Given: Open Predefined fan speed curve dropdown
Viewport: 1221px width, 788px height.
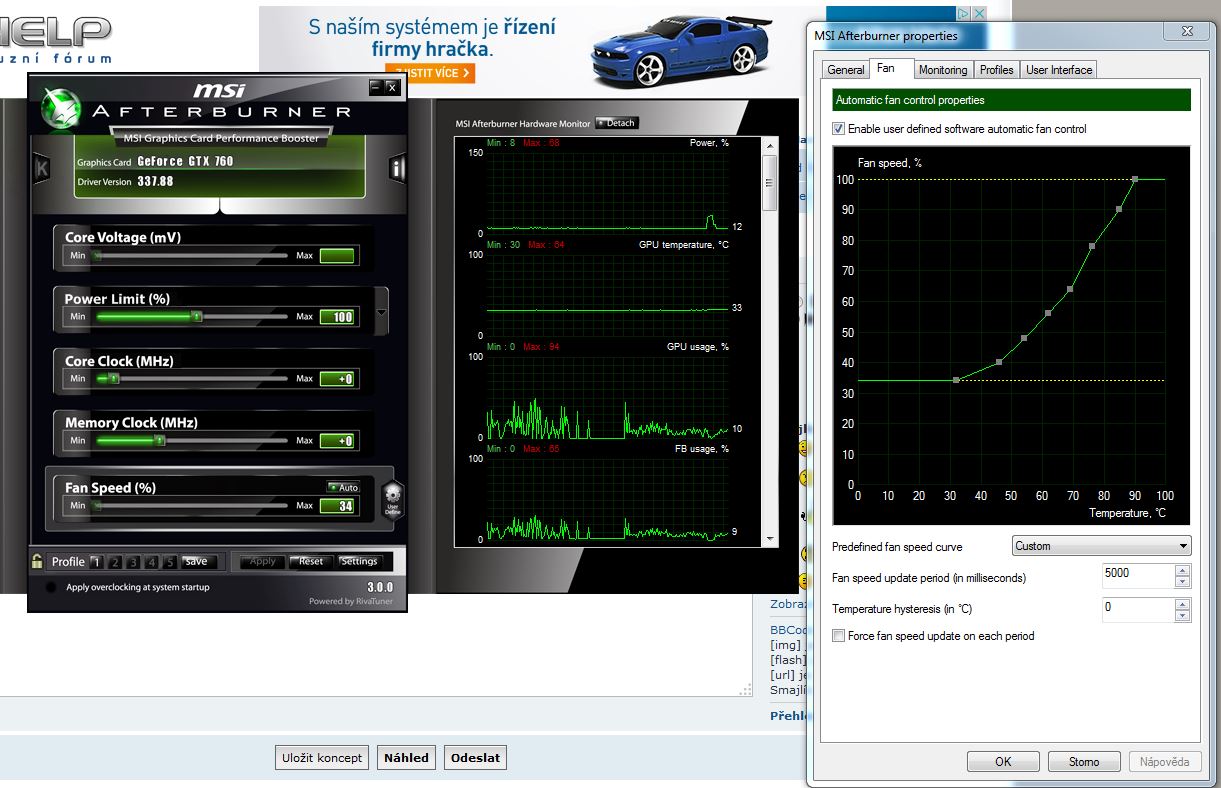Looking at the screenshot, I should (x=1101, y=546).
